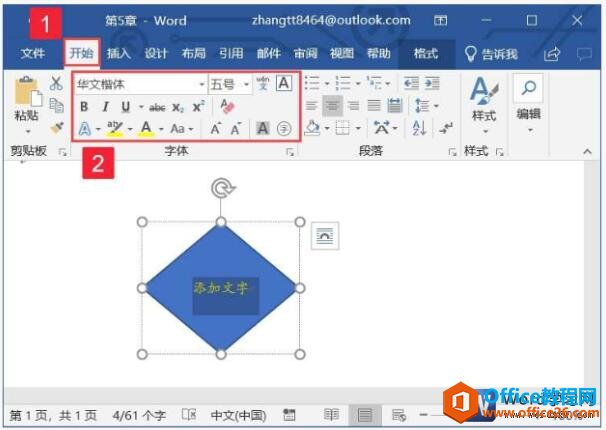
Task: Open font name dropdown 华文楷体
Action: tap(202, 84)
